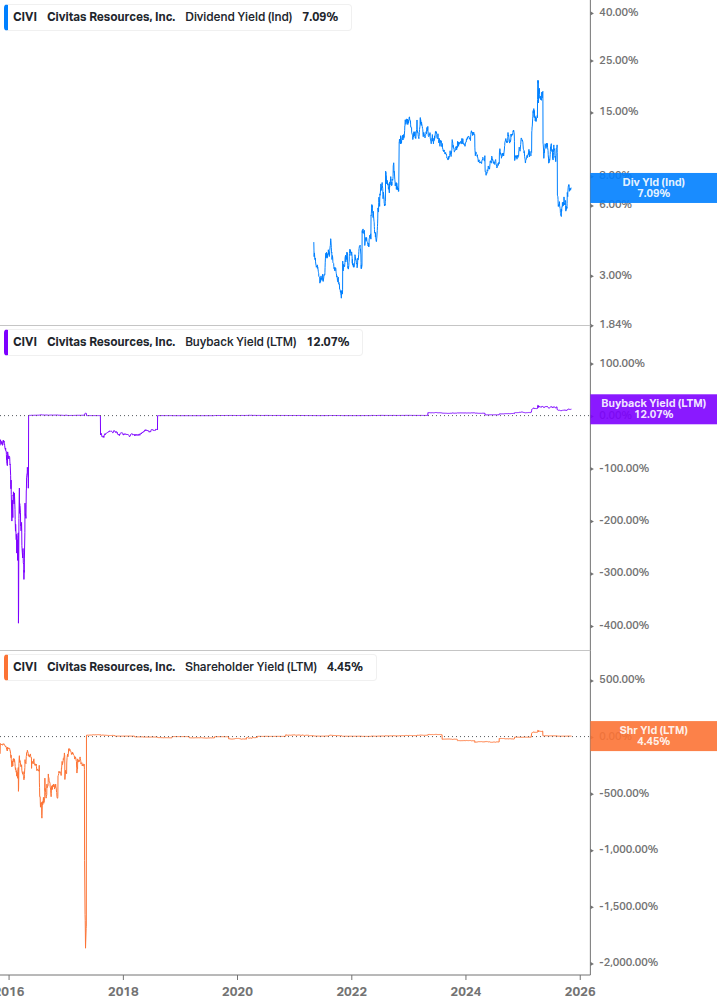Click the 2026 label on the time axis
The image size is (717, 1005).
pos(581,992)
